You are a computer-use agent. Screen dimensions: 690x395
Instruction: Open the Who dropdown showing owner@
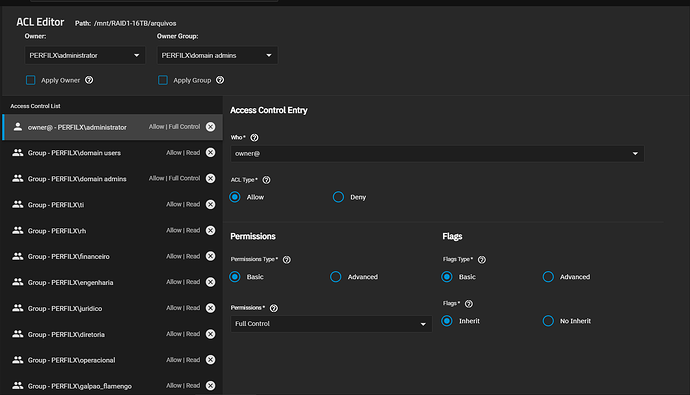[437, 154]
